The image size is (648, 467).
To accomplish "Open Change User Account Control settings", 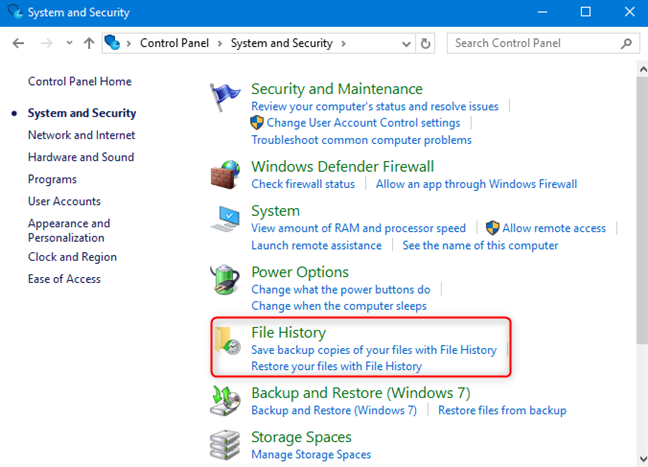I will tap(363, 123).
